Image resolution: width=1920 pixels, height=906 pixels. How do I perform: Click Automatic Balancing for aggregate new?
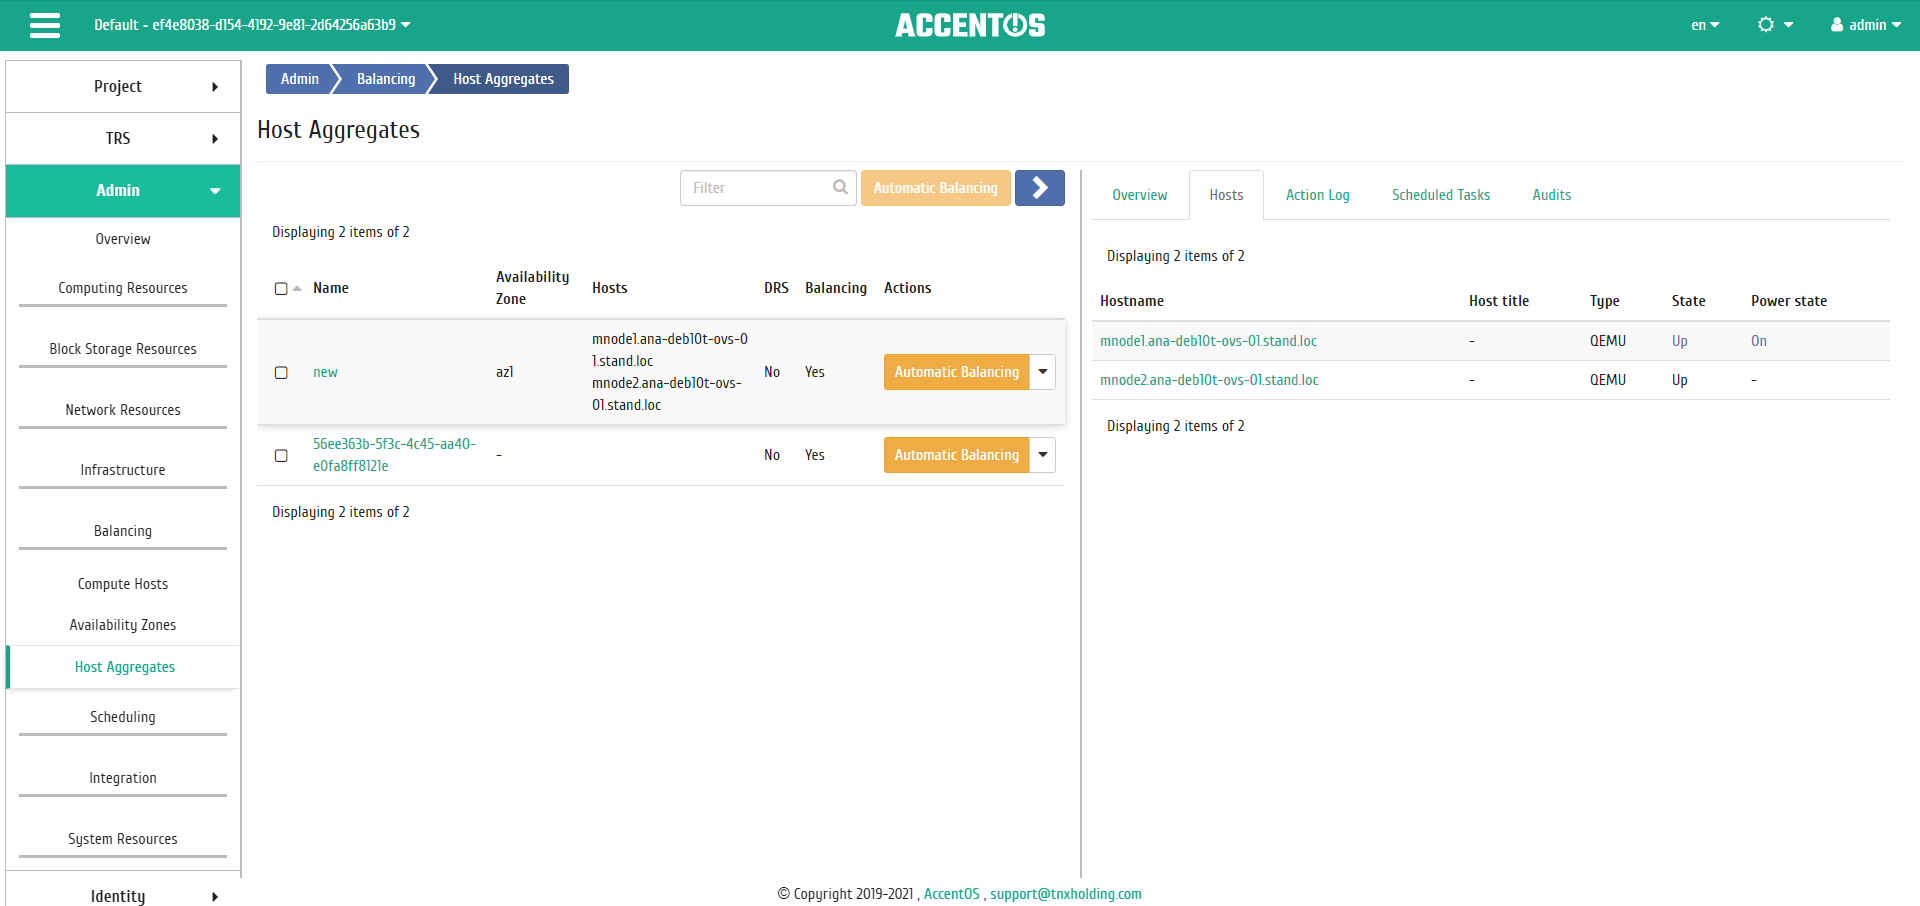click(956, 372)
